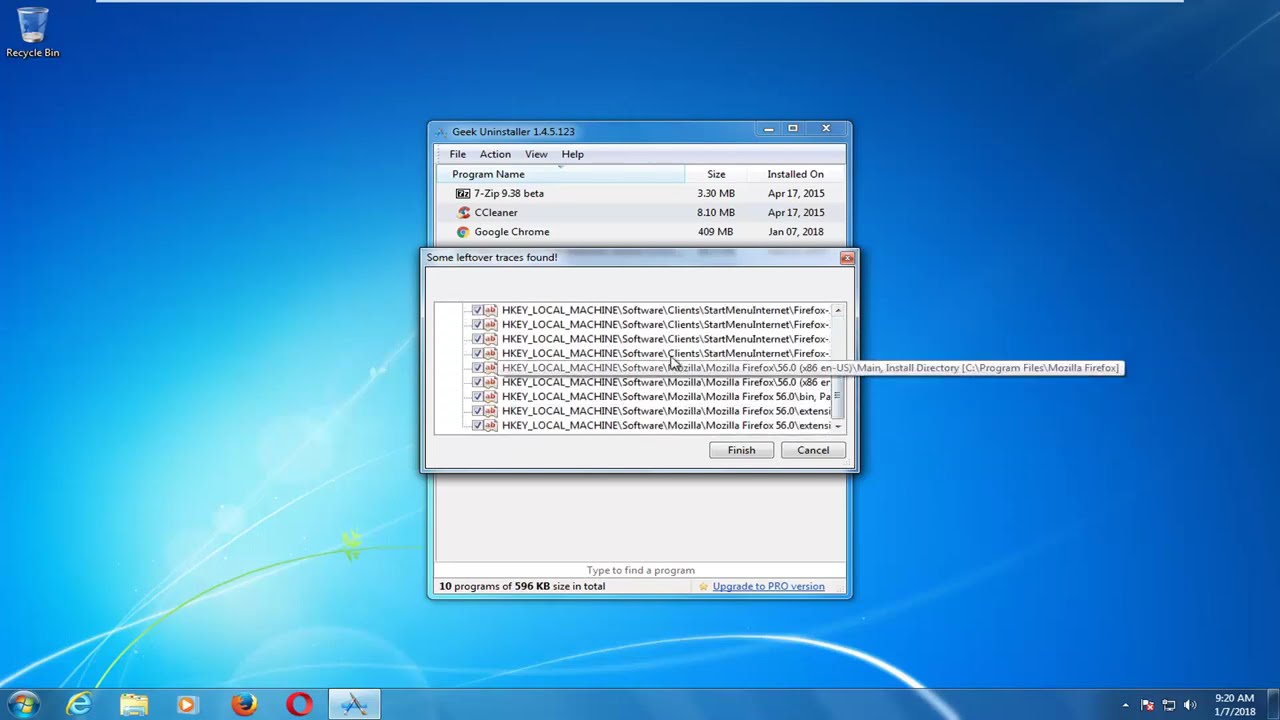Viewport: 1280px width, 720px height.
Task: Click scroll up arrow in traces list
Action: (838, 310)
